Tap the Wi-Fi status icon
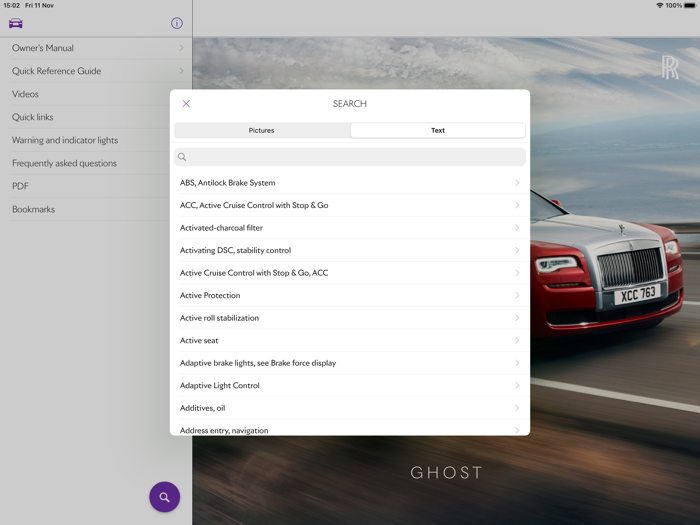This screenshot has width=700, height=525. click(x=659, y=5)
